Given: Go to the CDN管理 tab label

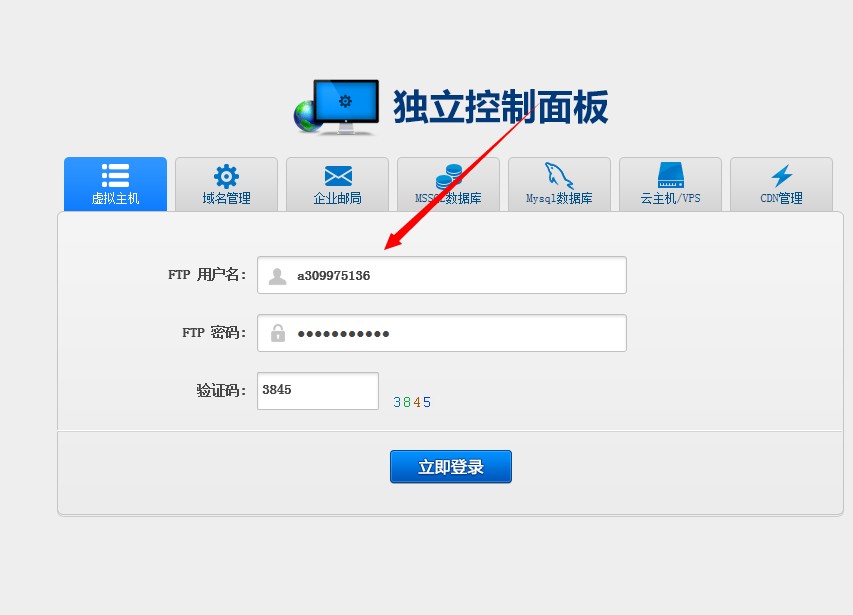Looking at the screenshot, I should coord(781,198).
